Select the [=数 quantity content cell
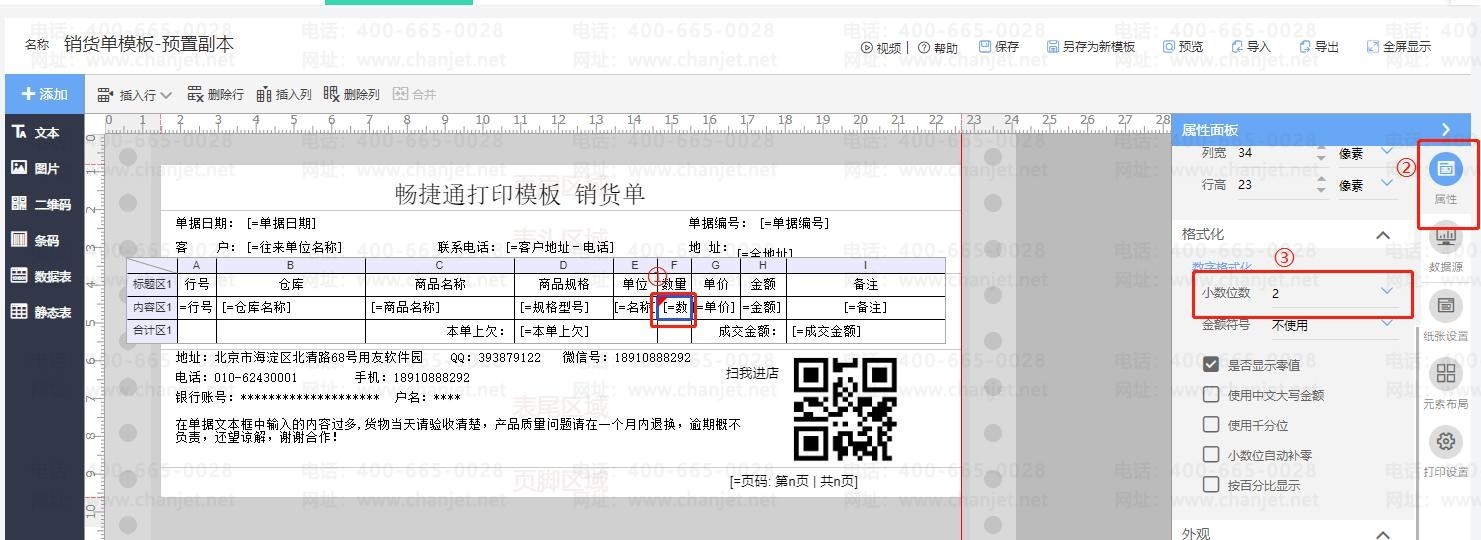The width and height of the screenshot is (1481, 540). (x=674, y=307)
